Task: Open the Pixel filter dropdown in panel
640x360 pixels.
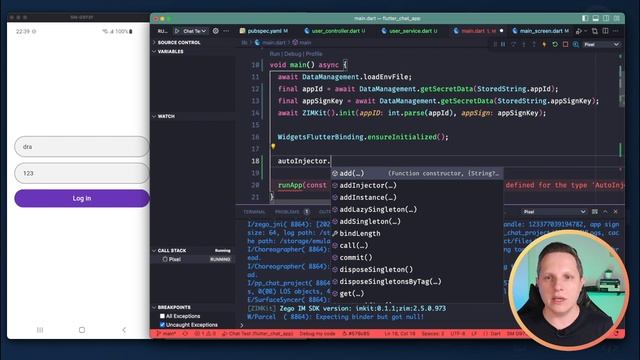Action: pyautogui.click(x=554, y=211)
